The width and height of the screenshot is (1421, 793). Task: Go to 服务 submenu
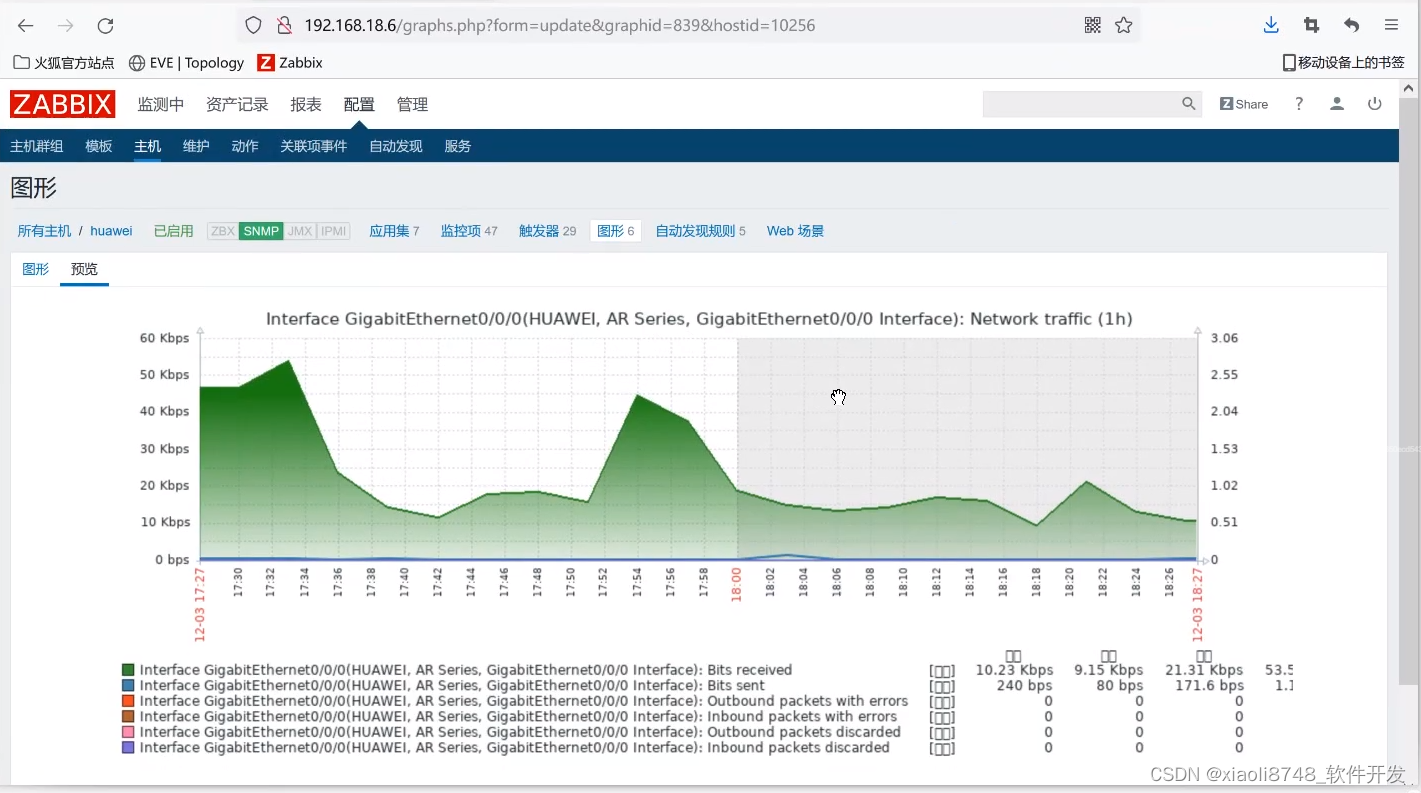[458, 146]
